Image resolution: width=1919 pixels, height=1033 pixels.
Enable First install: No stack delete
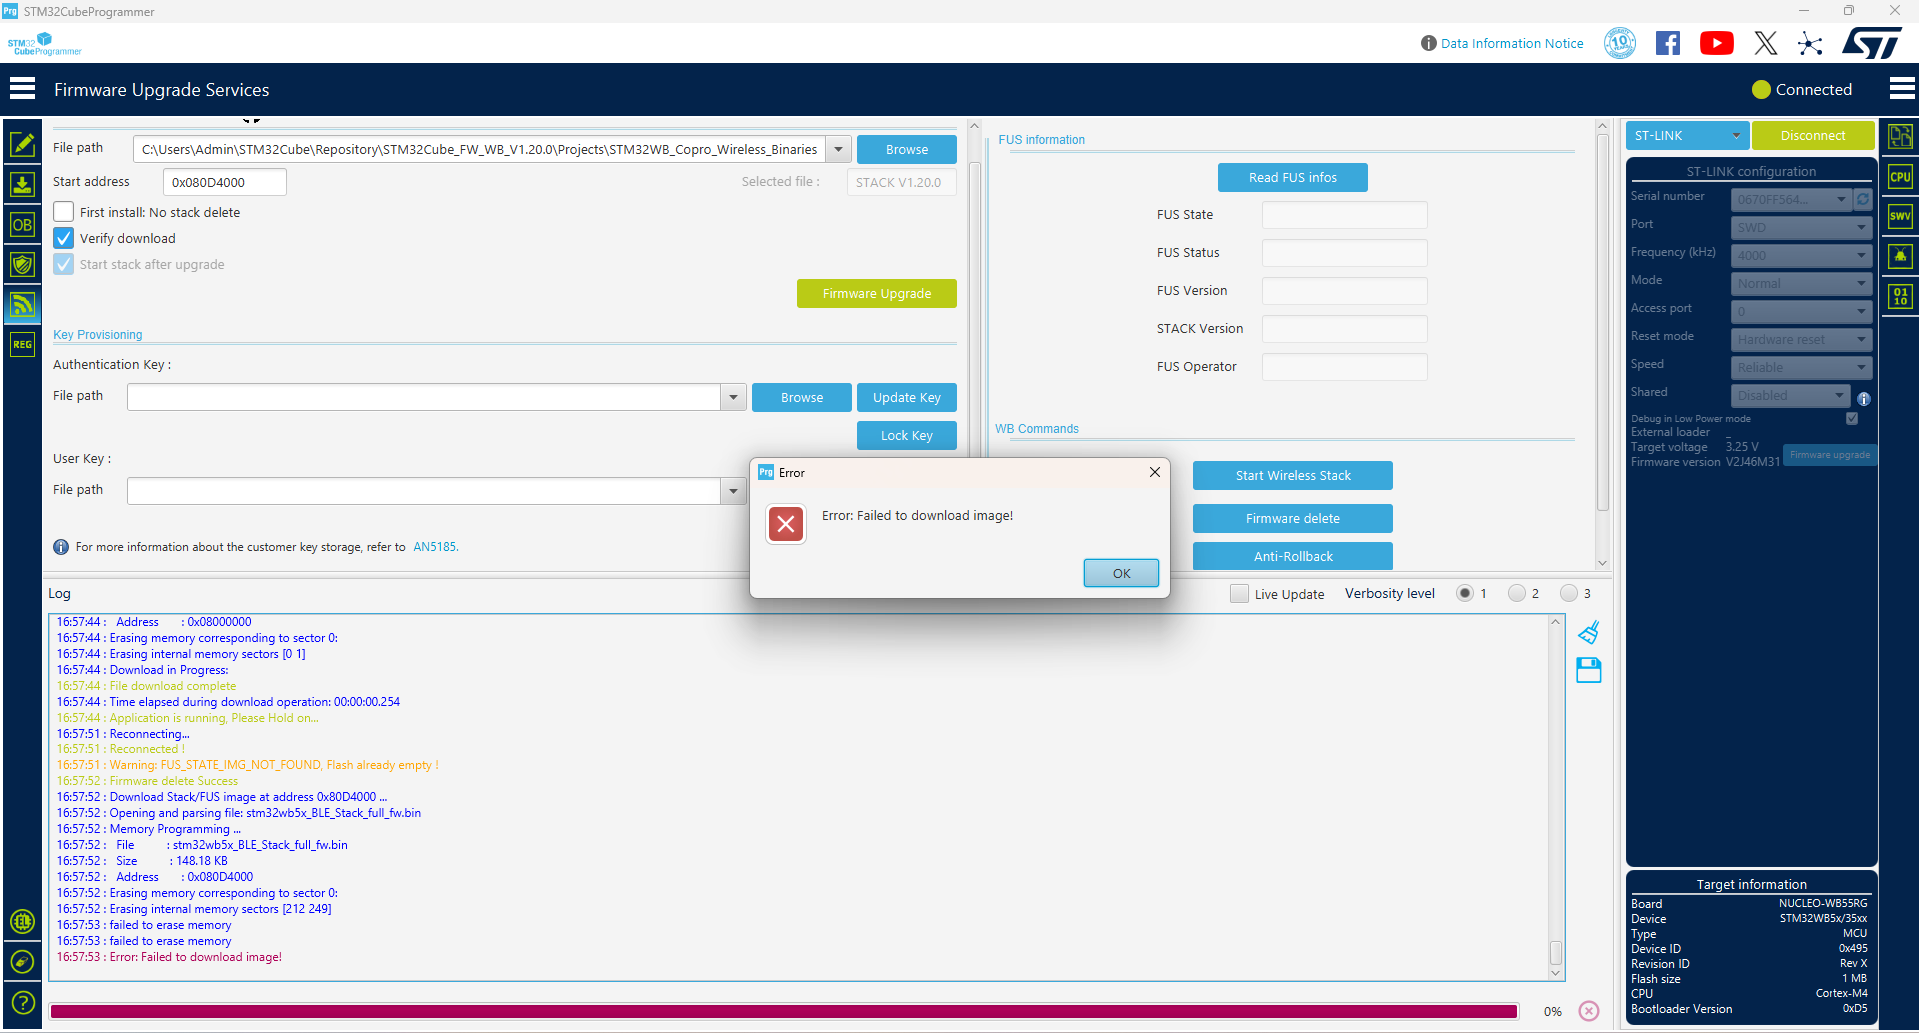[x=64, y=212]
